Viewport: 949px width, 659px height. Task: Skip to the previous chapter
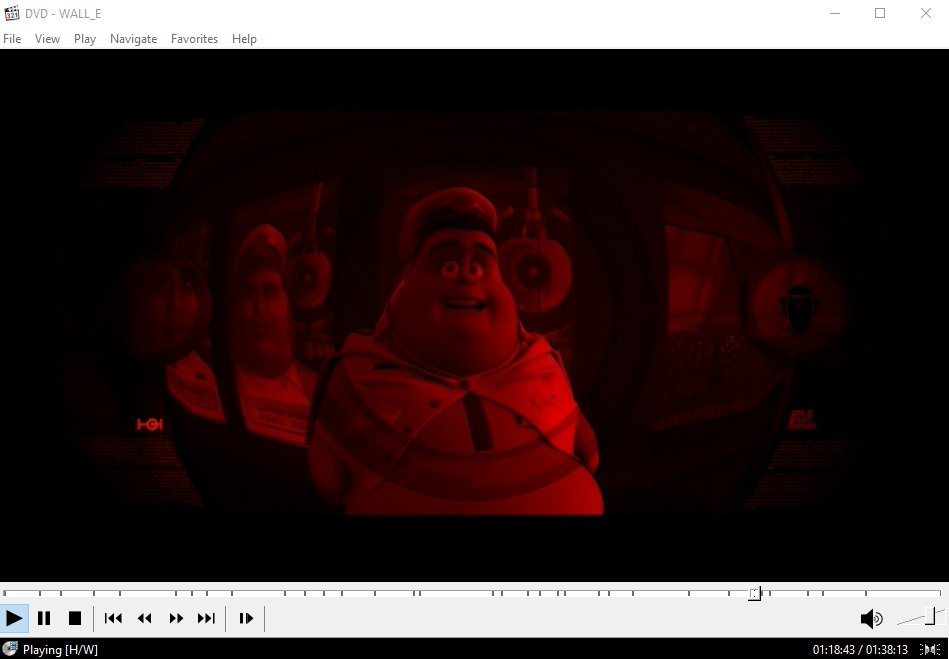click(x=113, y=618)
